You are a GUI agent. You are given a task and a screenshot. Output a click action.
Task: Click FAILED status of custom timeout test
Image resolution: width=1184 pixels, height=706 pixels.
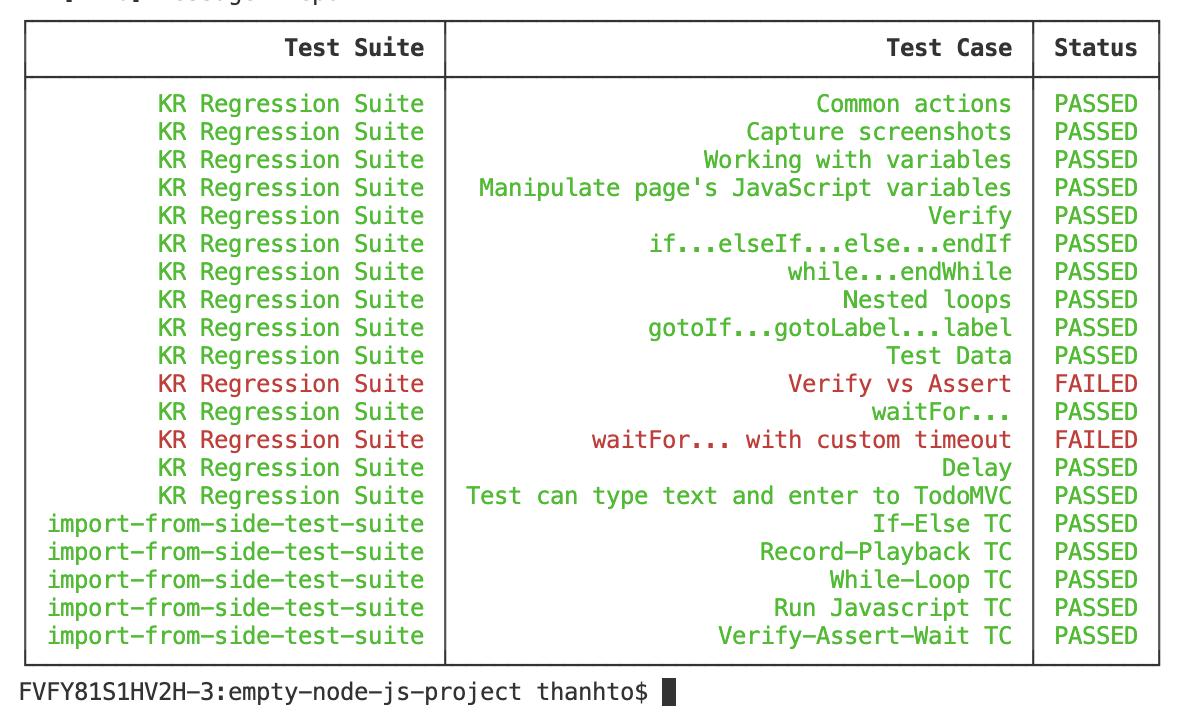(x=1095, y=440)
